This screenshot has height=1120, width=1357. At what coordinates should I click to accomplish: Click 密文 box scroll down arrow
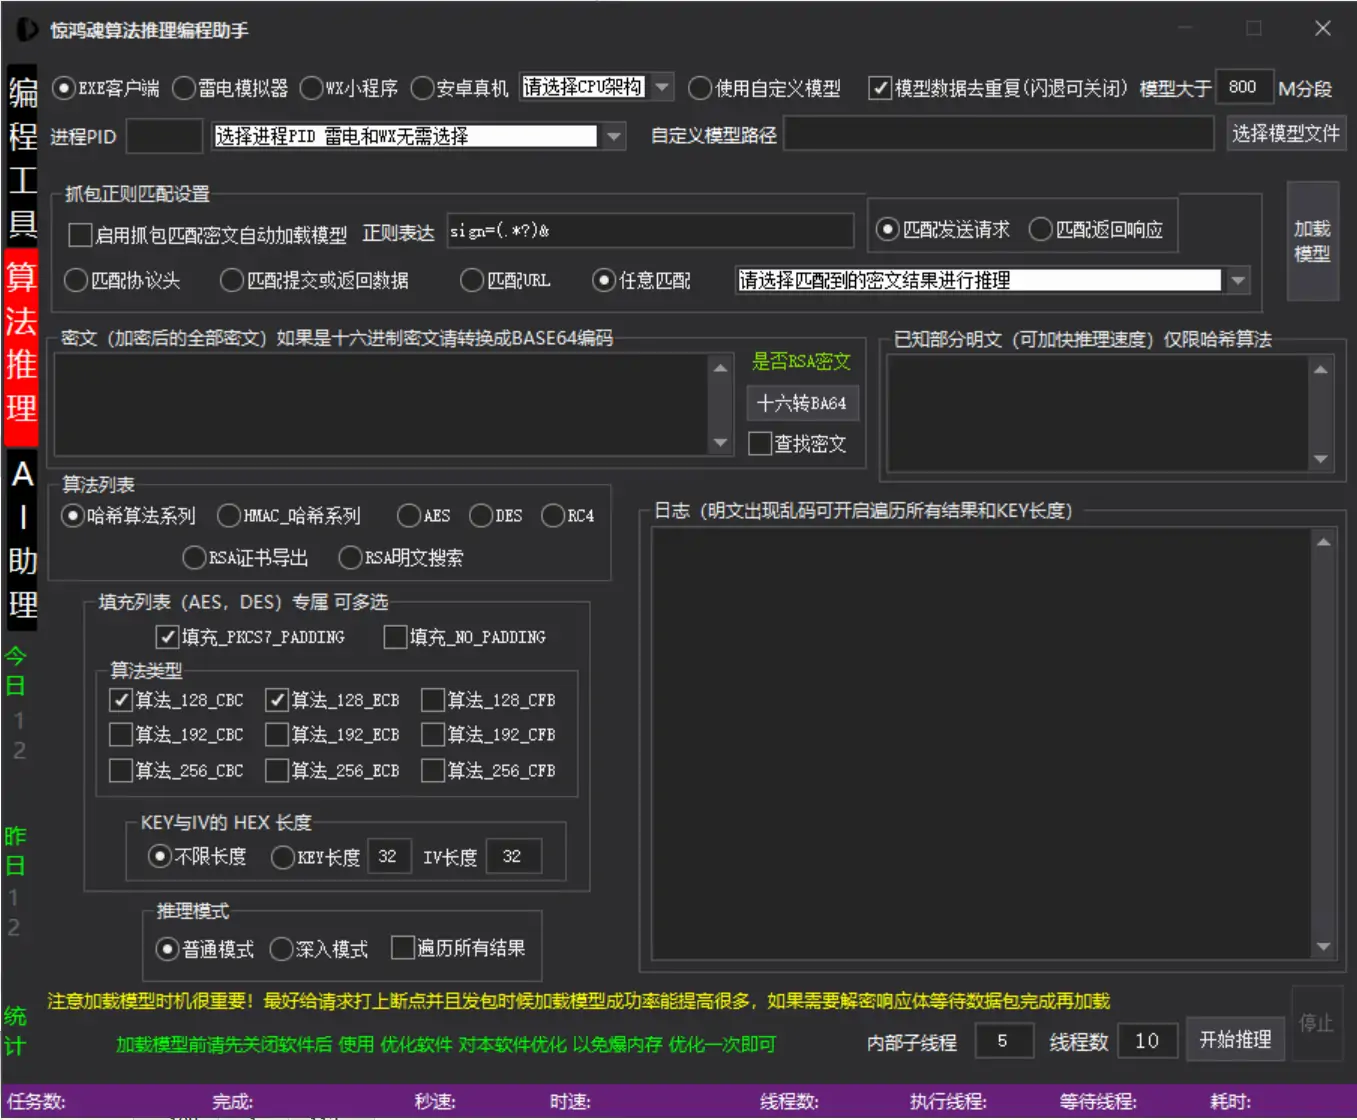point(720,443)
